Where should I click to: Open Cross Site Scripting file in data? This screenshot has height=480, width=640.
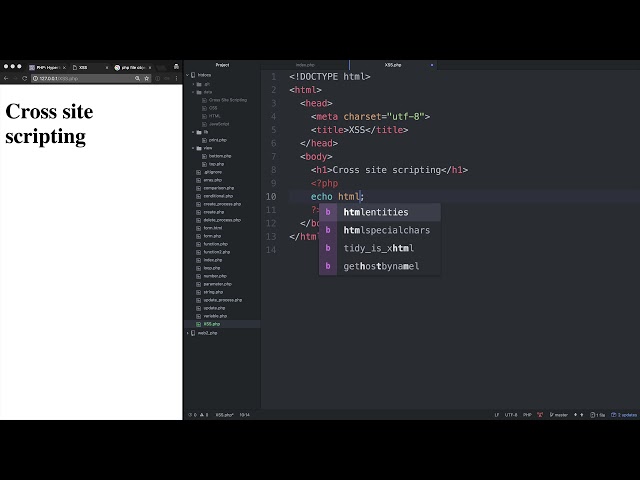(x=228, y=100)
